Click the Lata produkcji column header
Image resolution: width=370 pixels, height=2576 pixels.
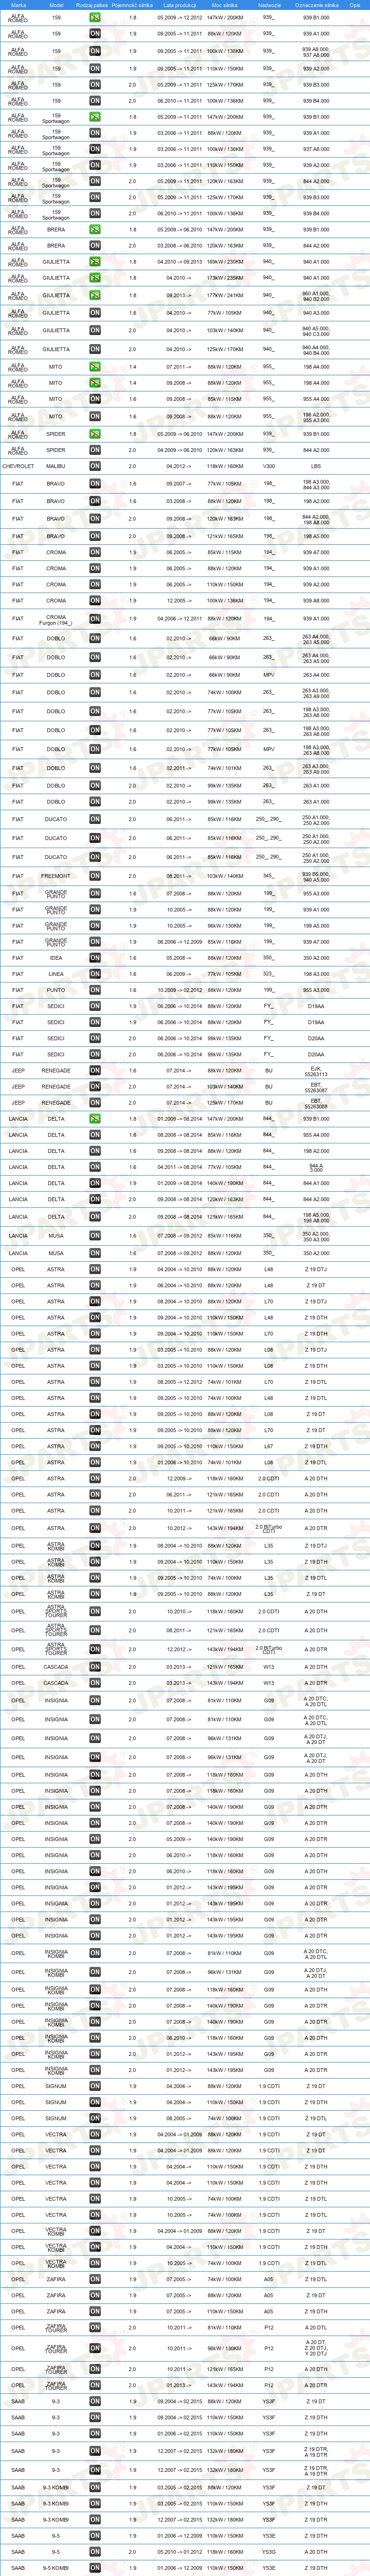point(180,5)
